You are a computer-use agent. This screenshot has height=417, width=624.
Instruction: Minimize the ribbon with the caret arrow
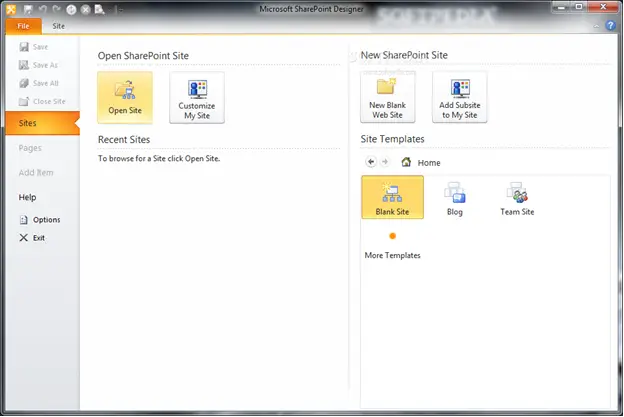[x=596, y=26]
